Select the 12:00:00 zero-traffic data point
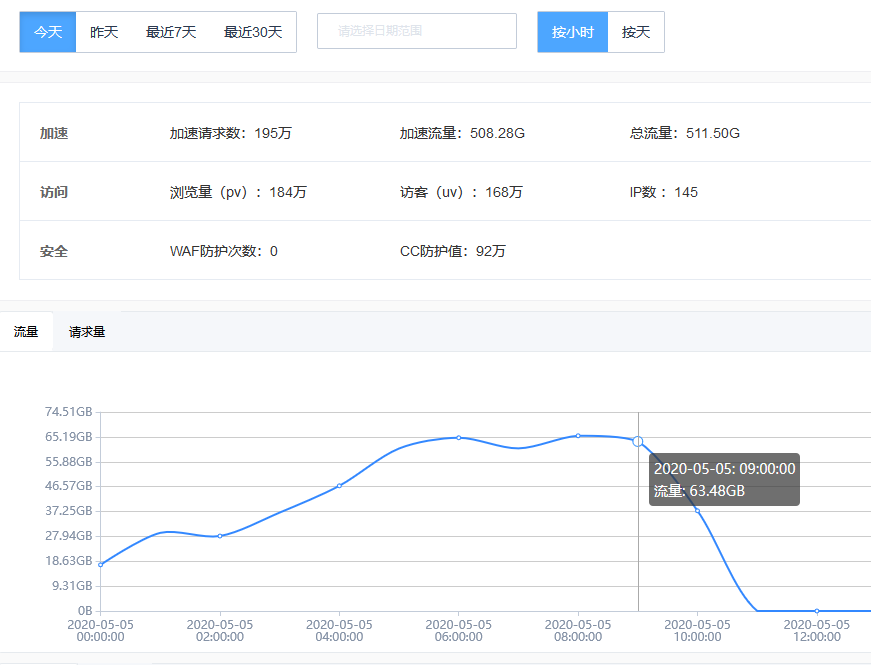Viewport: 871px width, 665px height. [817, 611]
